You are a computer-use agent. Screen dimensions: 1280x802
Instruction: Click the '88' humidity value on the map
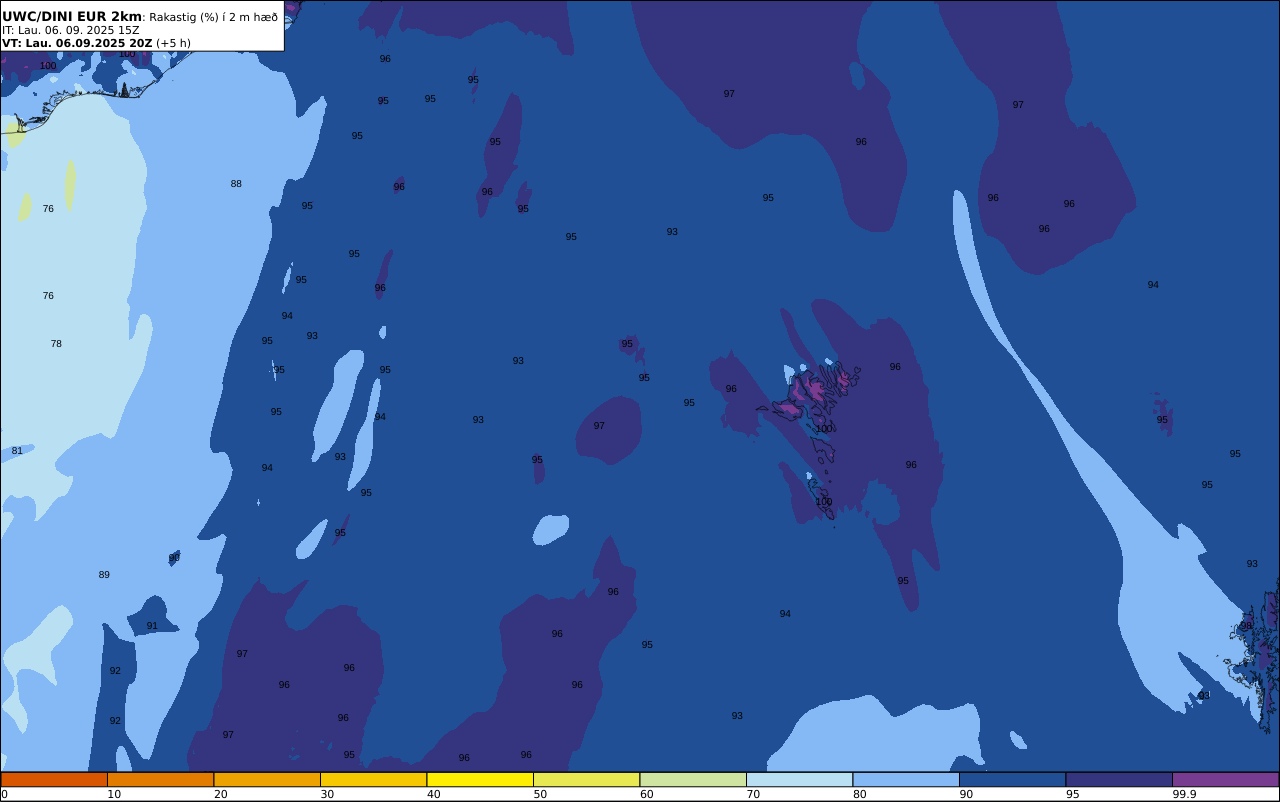coord(236,184)
